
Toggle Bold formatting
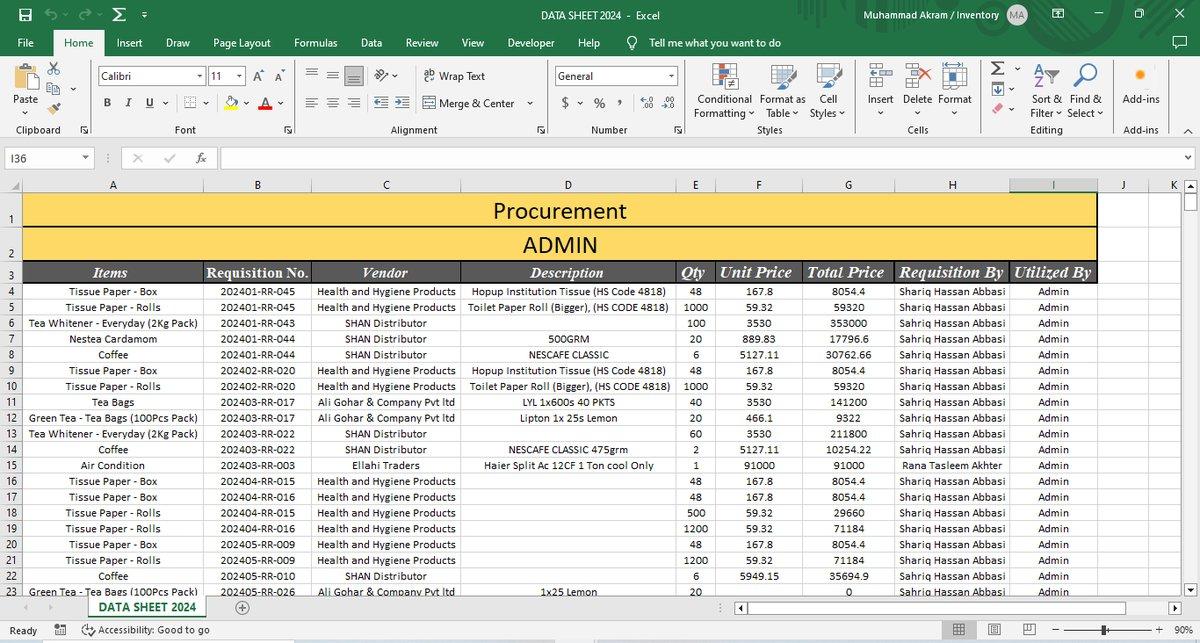tap(108, 103)
